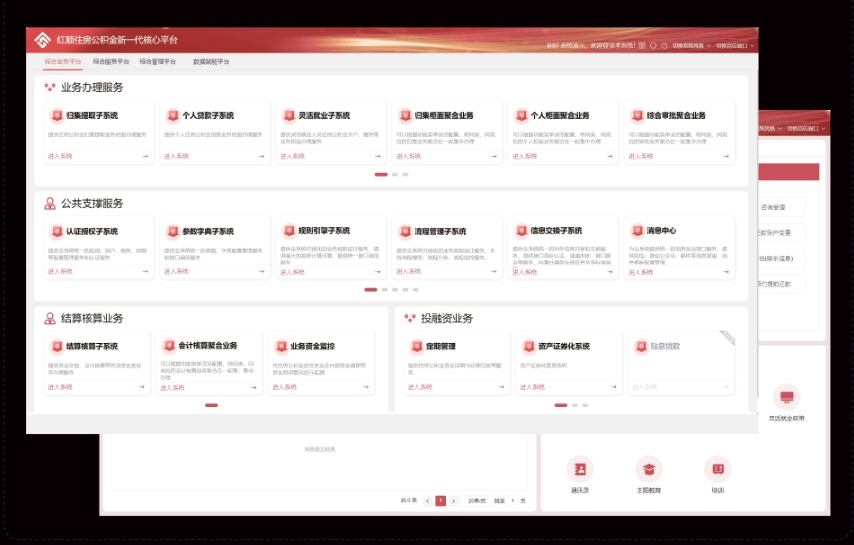Click the 灵活就业政策 monitor icon
854x545 pixels.
(786, 397)
